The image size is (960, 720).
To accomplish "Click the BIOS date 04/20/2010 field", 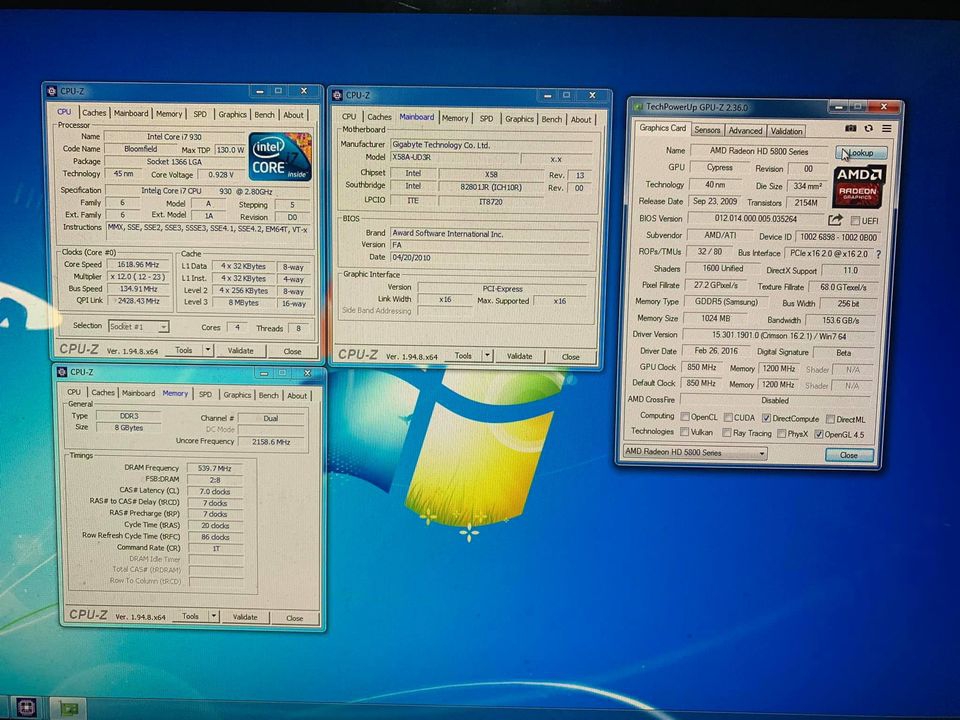I will click(x=491, y=258).
